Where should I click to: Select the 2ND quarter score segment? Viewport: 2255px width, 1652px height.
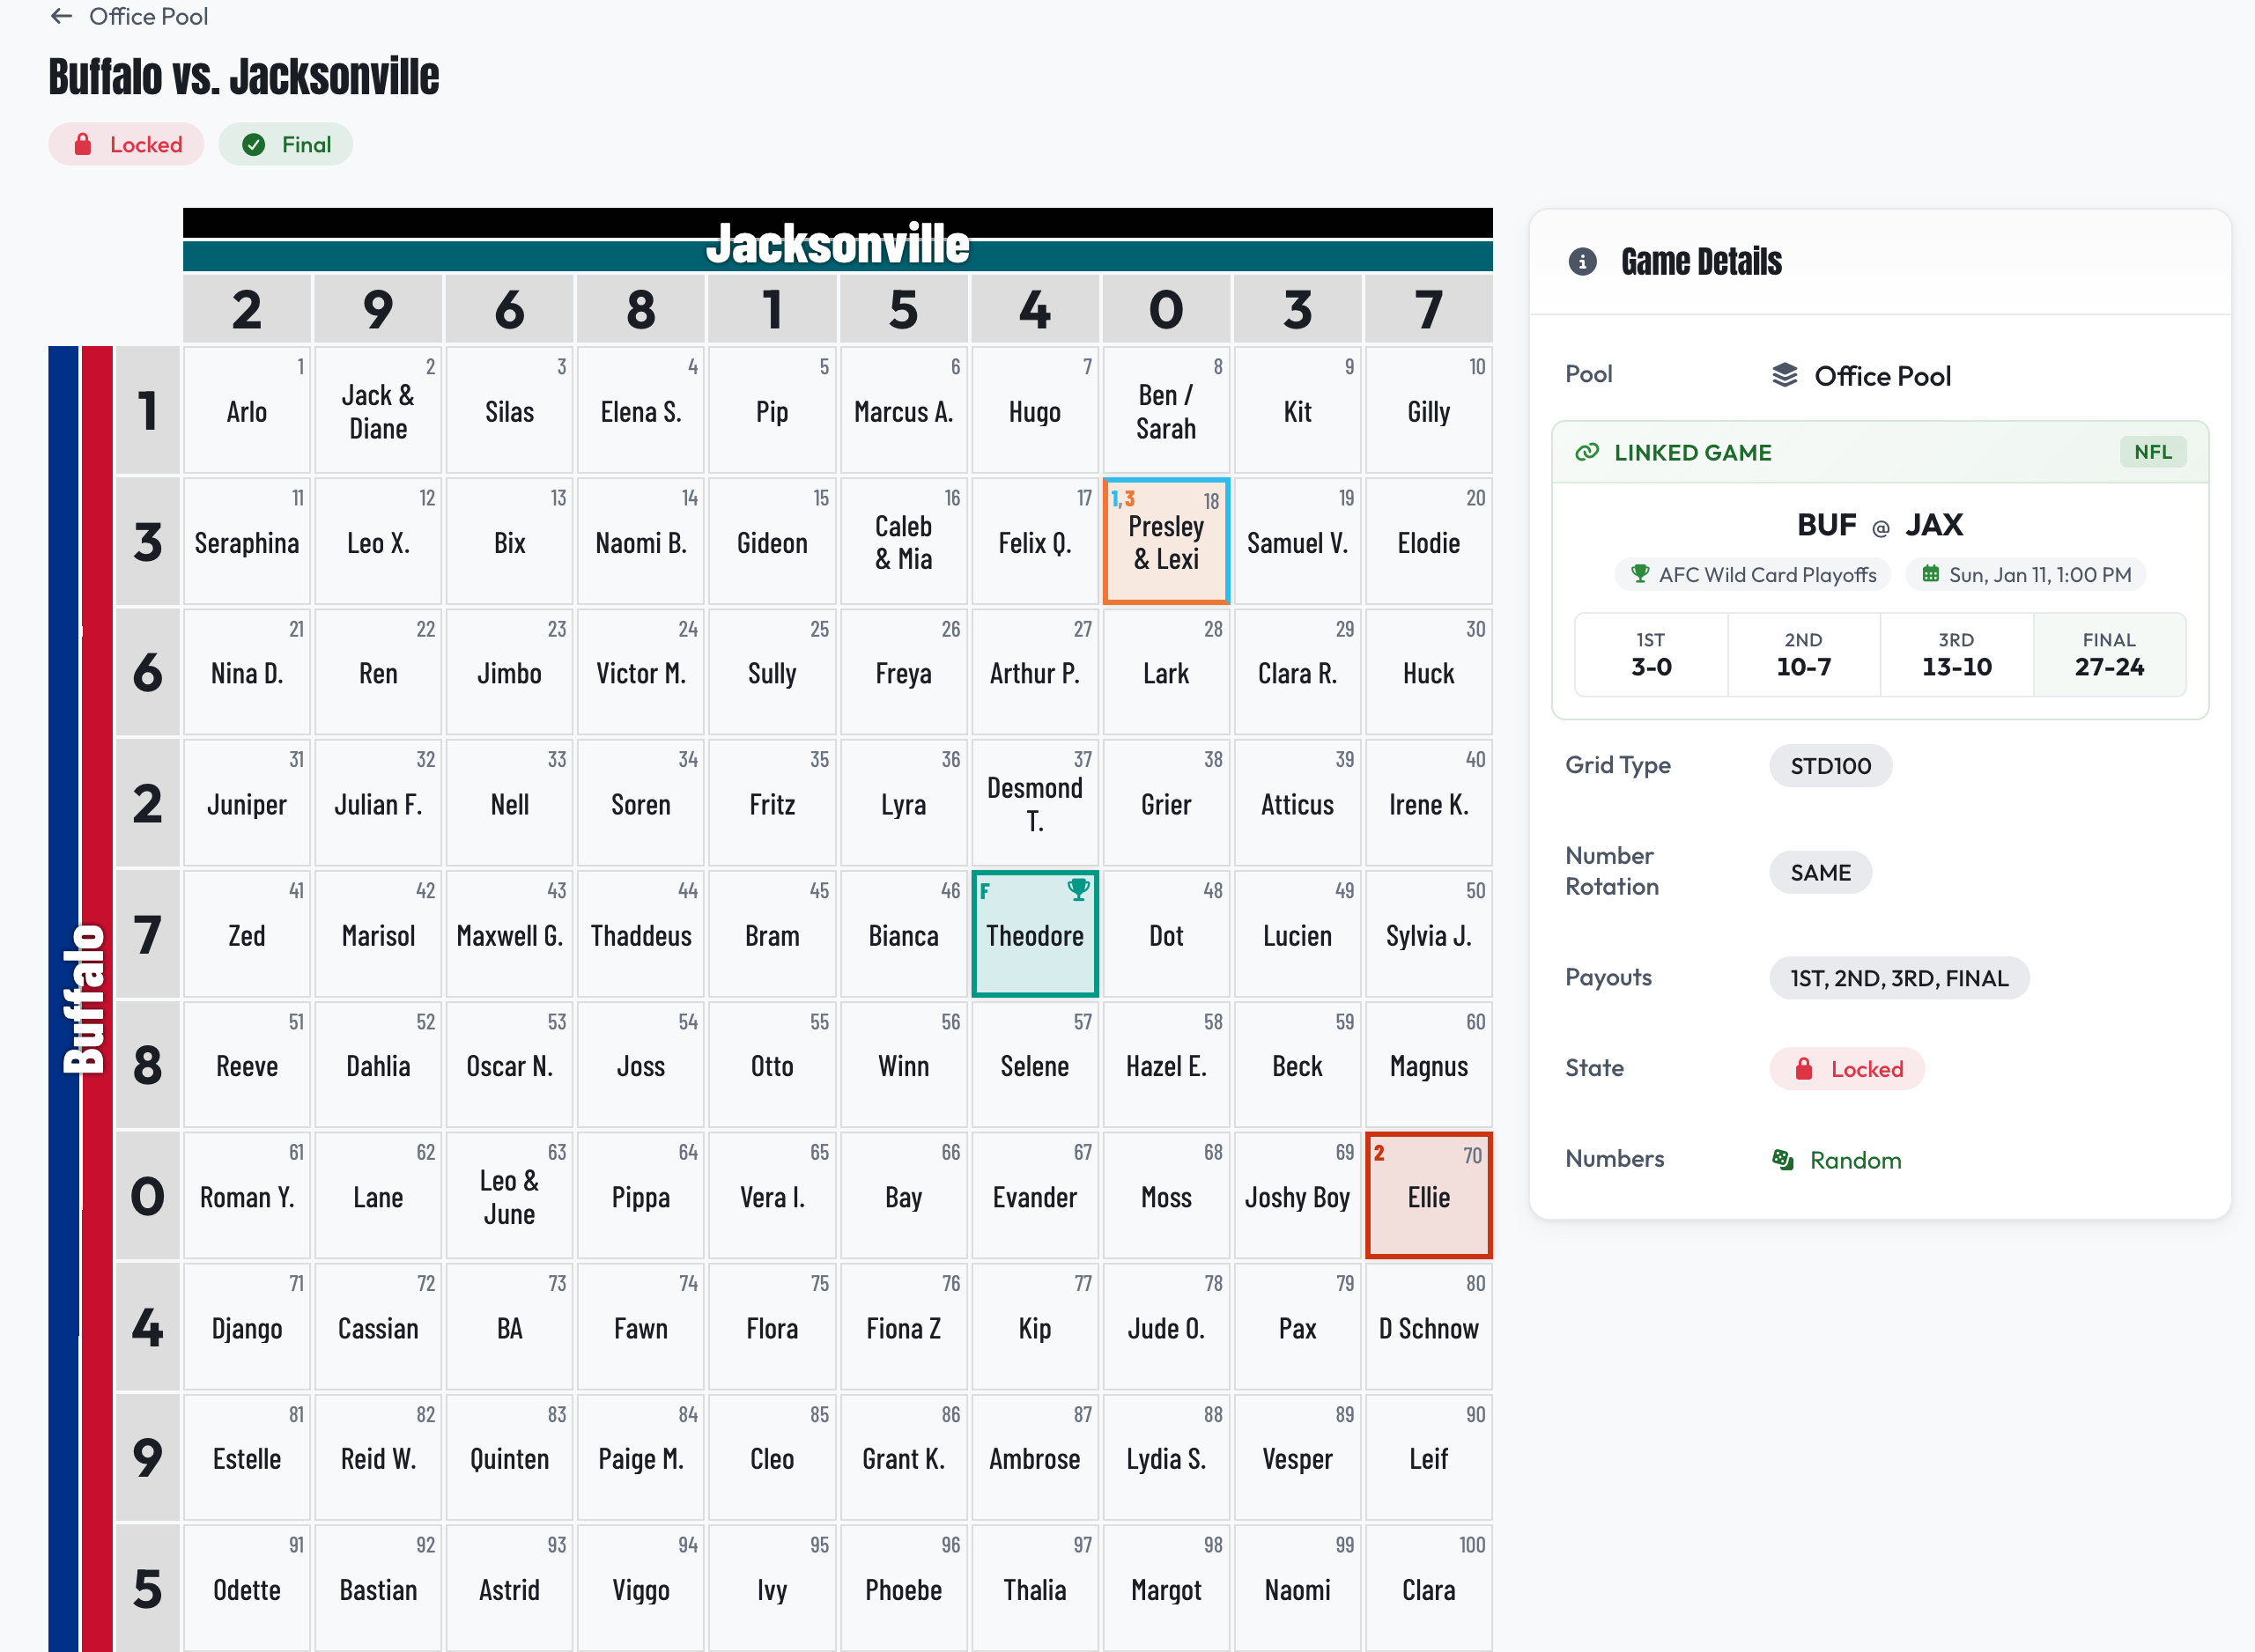[1803, 654]
